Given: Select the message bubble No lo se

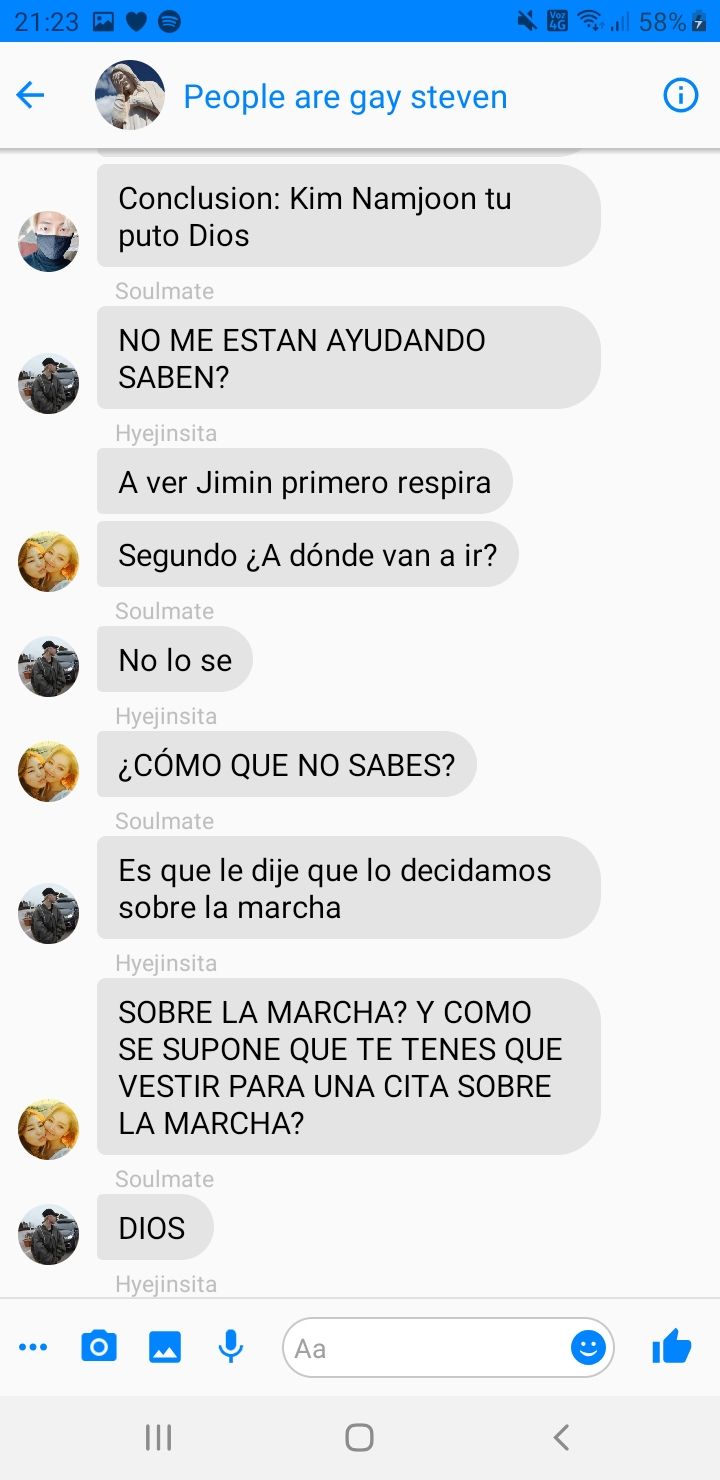Looking at the screenshot, I should (x=175, y=660).
